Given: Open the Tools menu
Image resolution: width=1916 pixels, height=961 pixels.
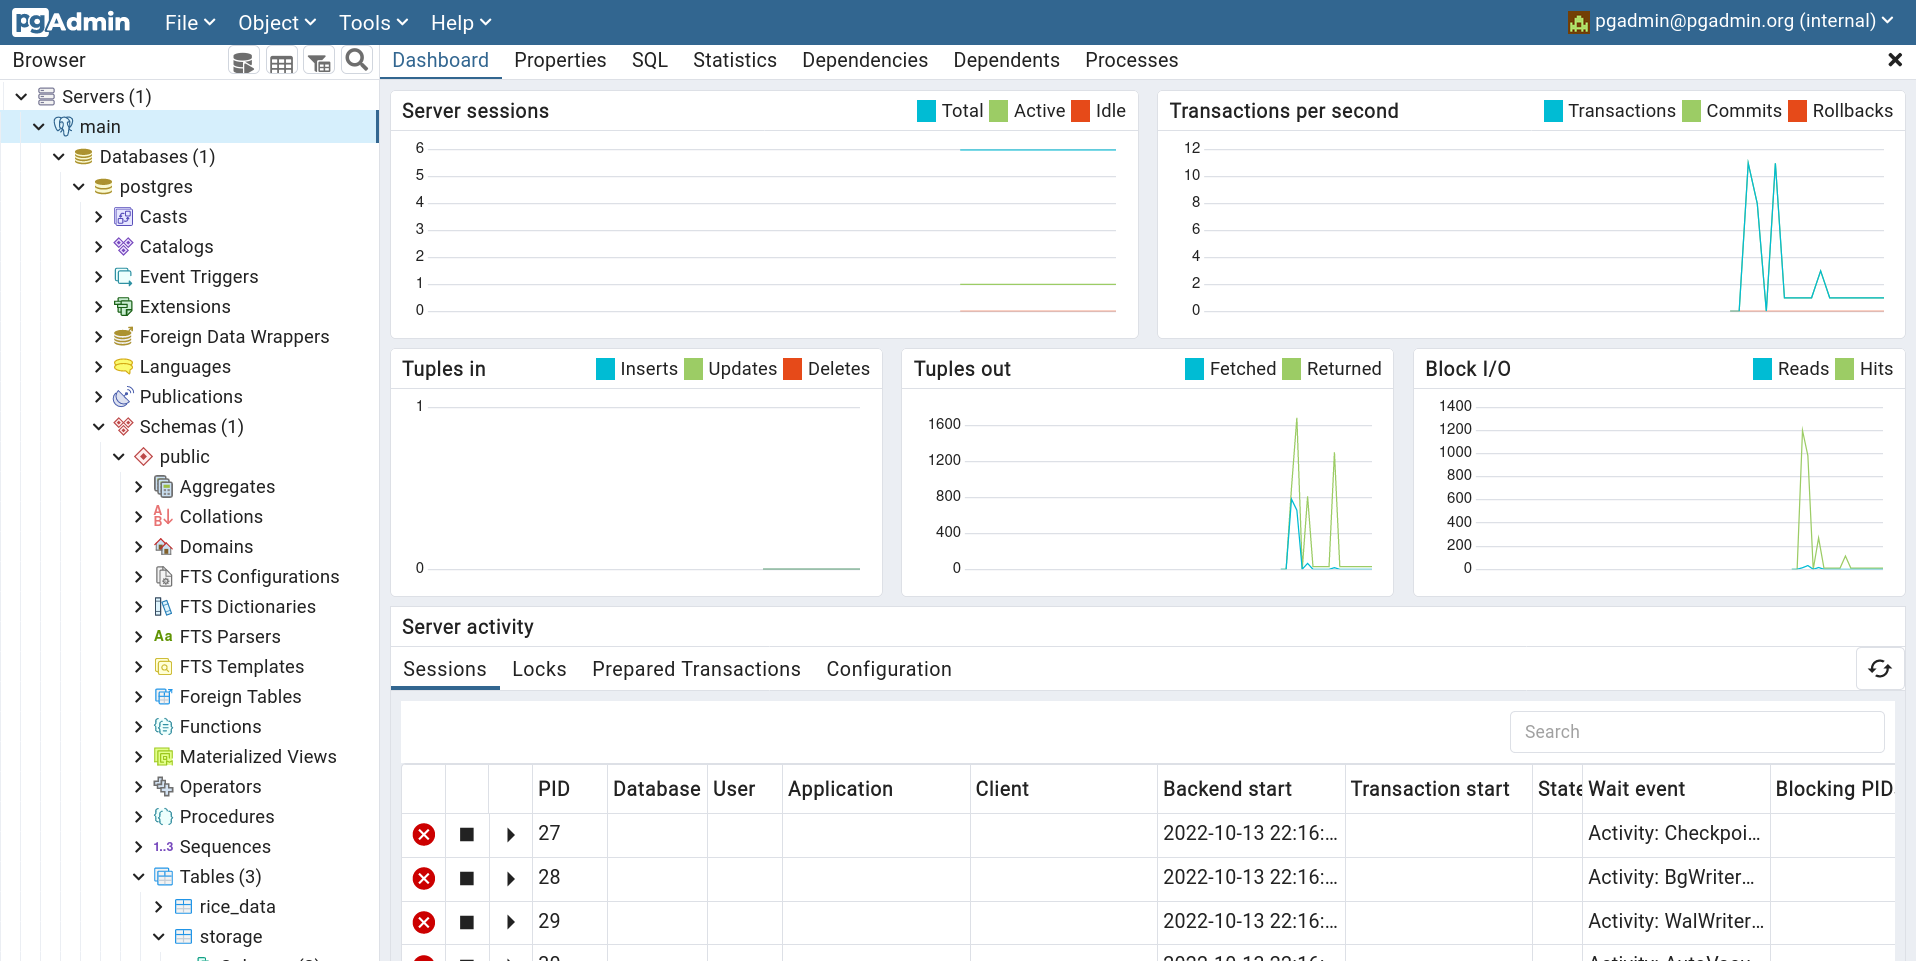Looking at the screenshot, I should [x=373, y=22].
